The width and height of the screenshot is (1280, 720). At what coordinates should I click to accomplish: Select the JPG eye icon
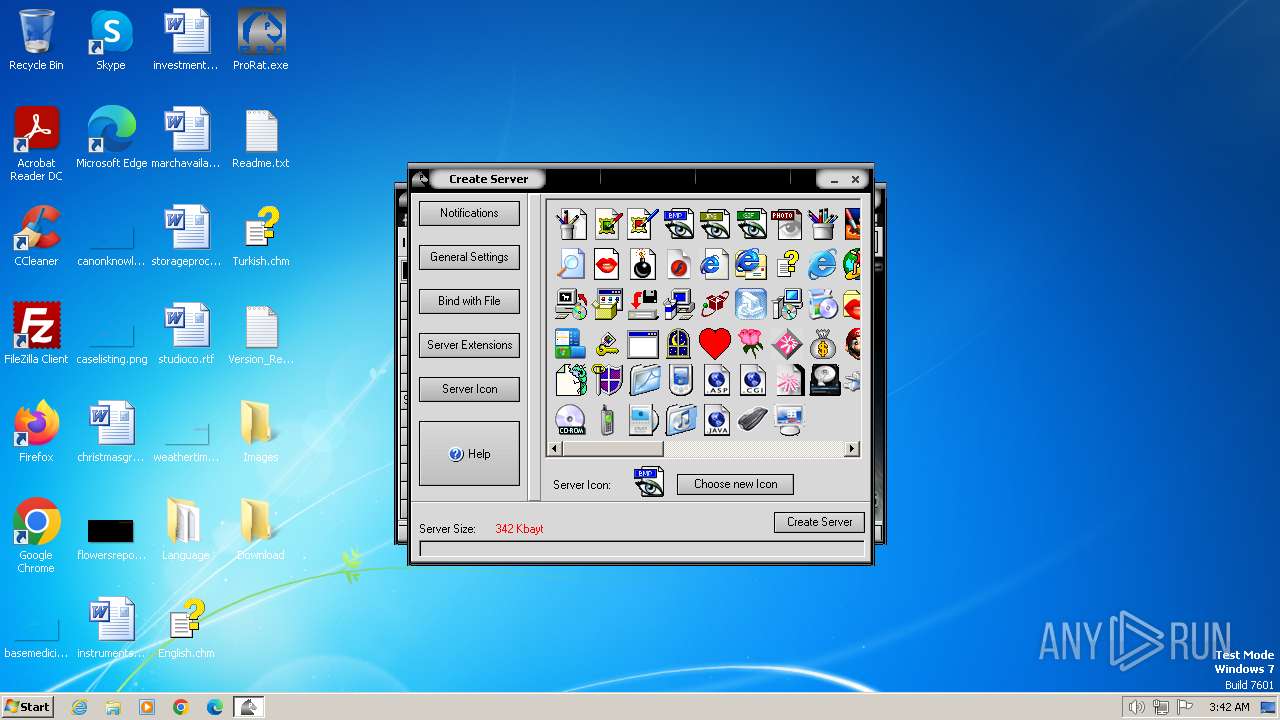(715, 224)
